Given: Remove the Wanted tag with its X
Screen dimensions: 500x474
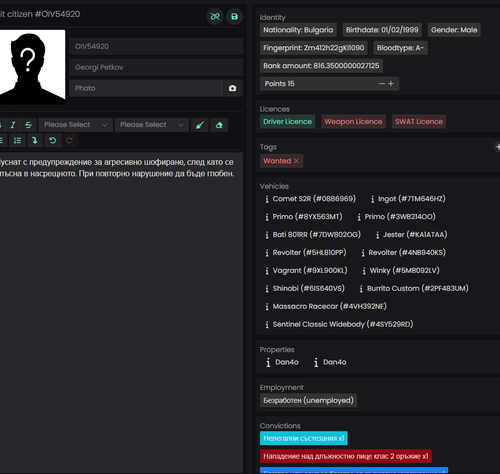Looking at the screenshot, I should (x=296, y=161).
